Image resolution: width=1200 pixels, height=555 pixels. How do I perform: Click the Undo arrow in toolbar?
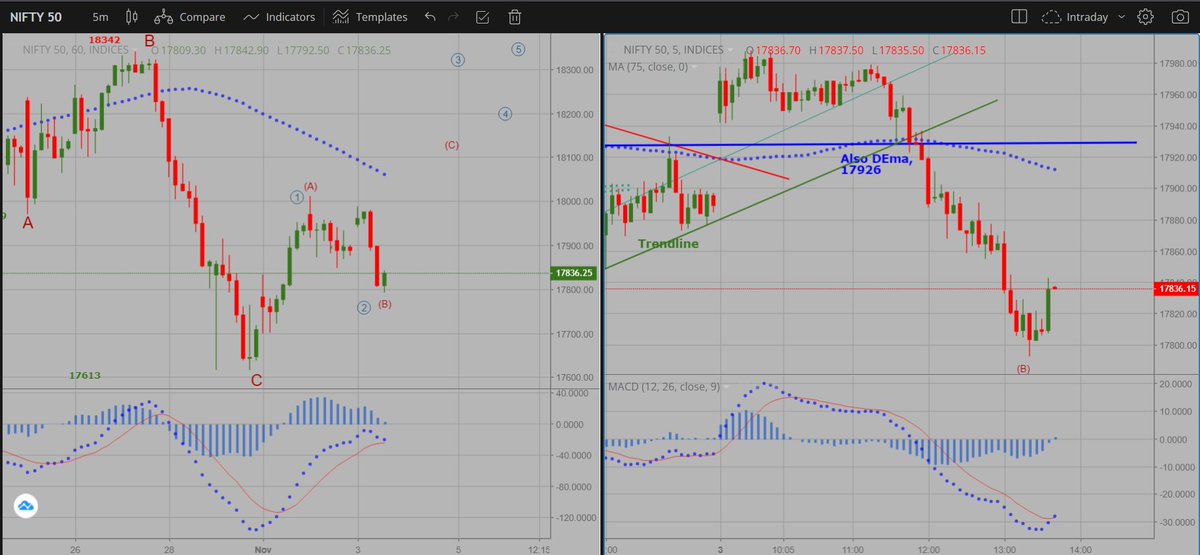point(430,17)
